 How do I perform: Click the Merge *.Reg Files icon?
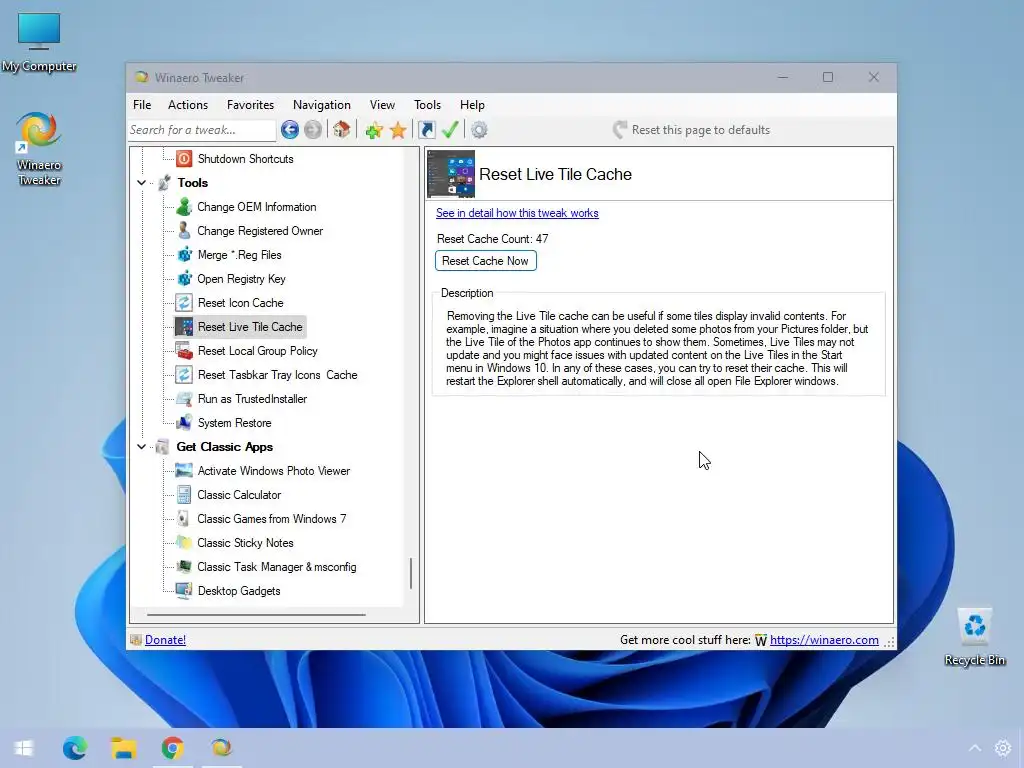[x=184, y=255]
